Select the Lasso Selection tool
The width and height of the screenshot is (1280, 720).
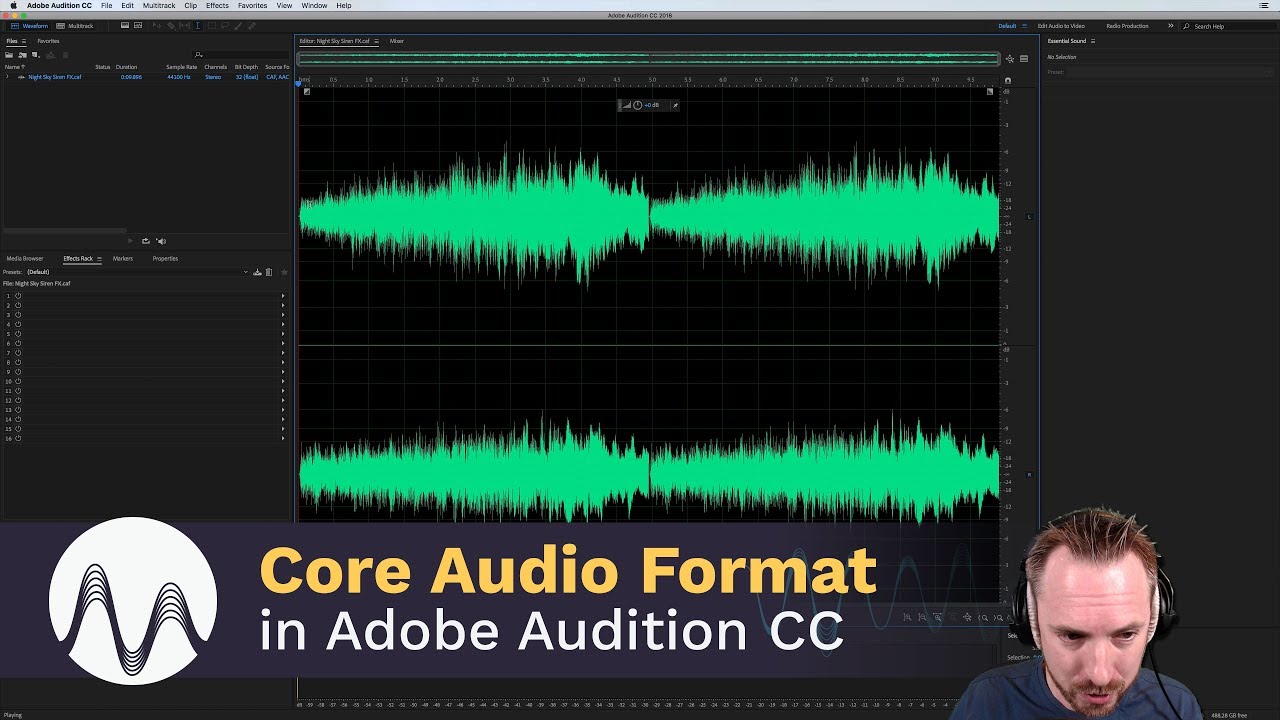click(x=225, y=26)
